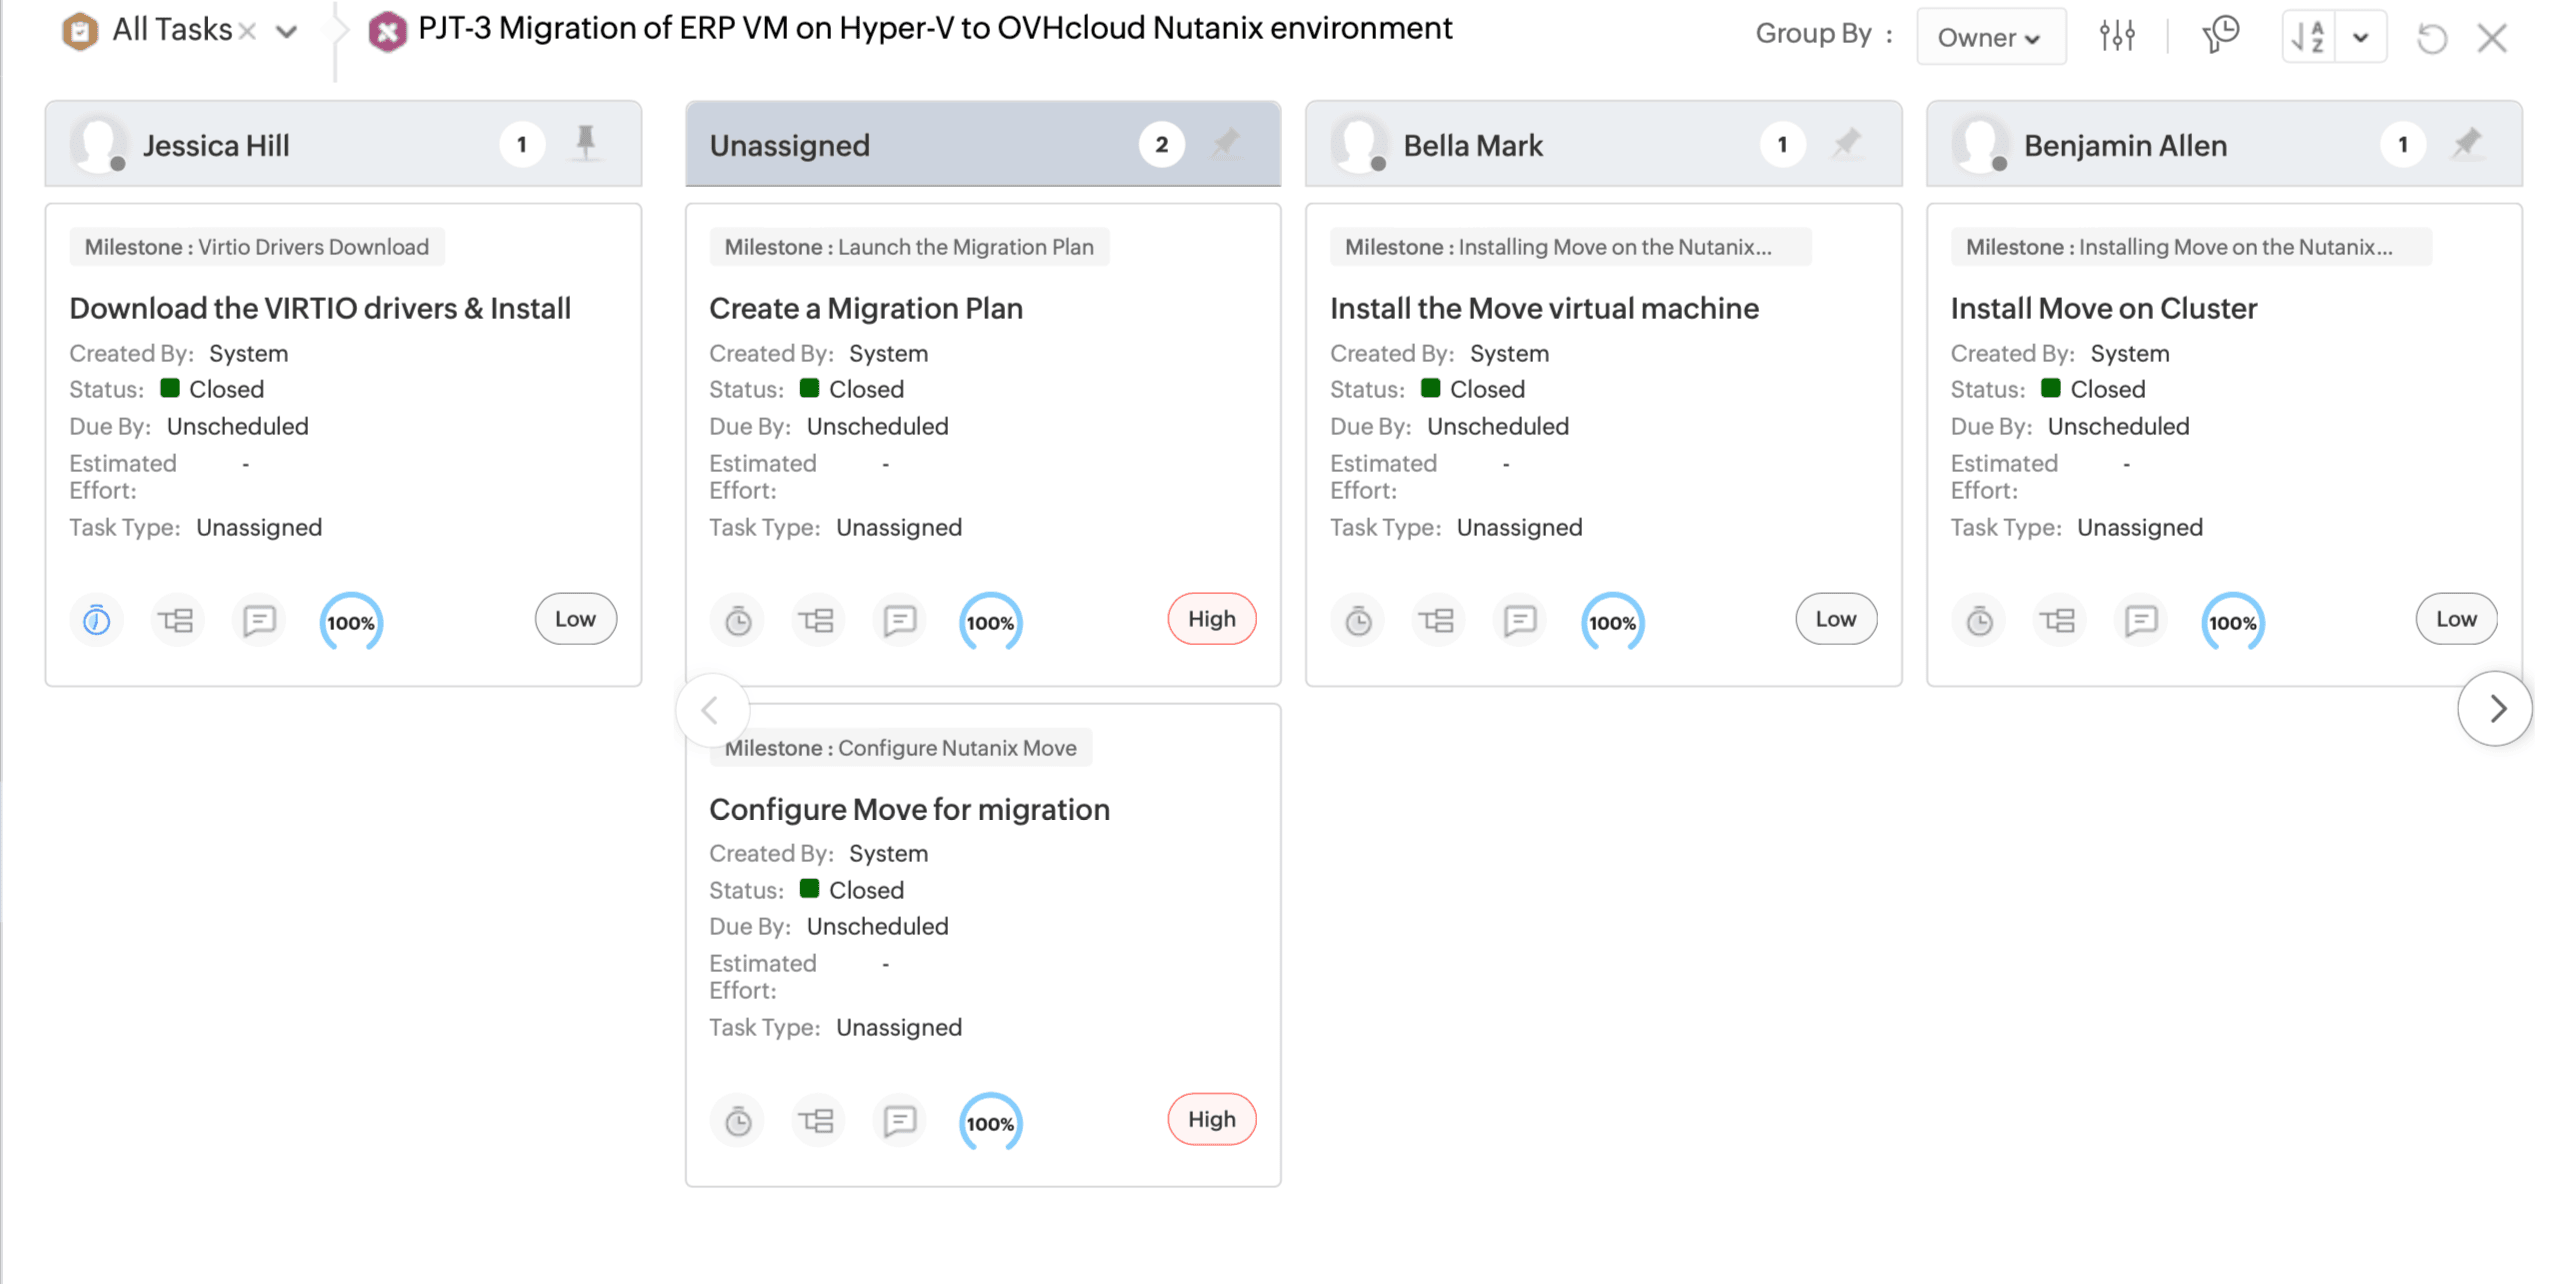The height and width of the screenshot is (1284, 2558).
Task: Expand the All Tasks view dropdown
Action: 287,32
